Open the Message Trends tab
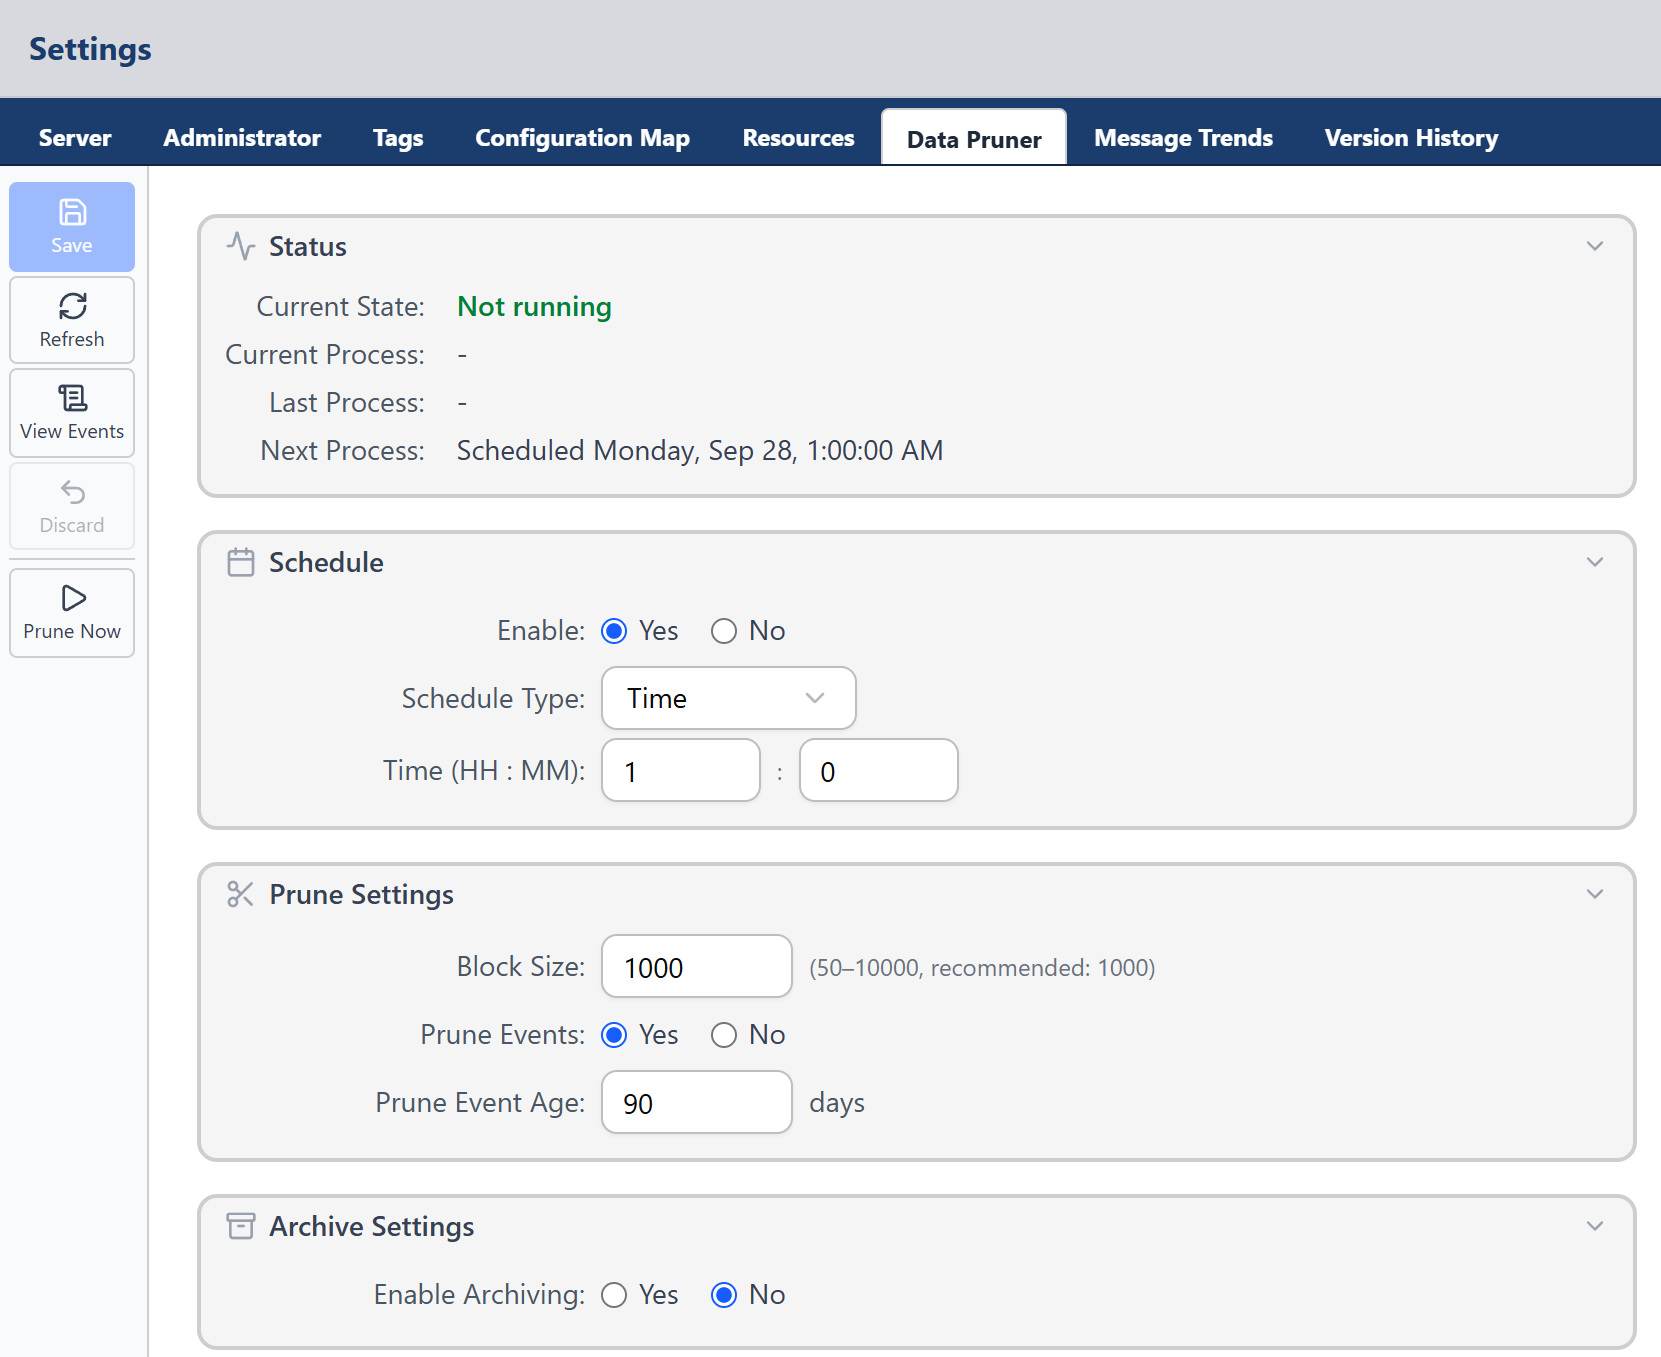Viewport: 1661px width, 1357px height. 1183,138
